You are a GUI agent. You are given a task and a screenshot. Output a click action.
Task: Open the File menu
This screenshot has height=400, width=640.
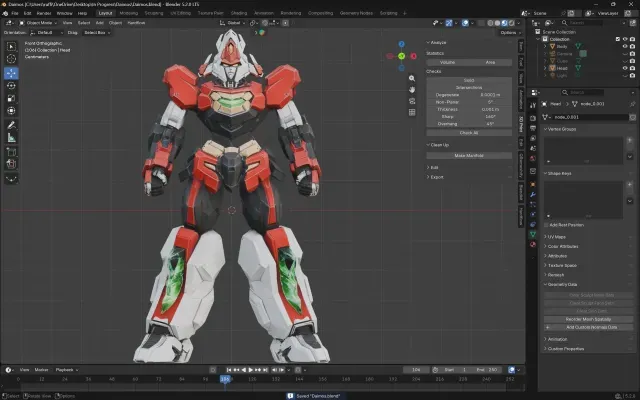[x=15, y=13]
